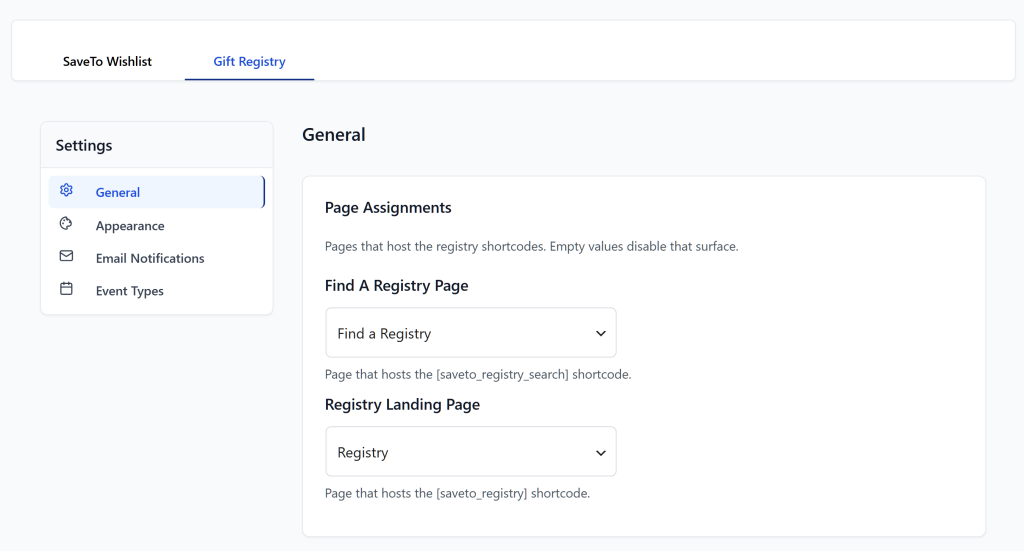This screenshot has width=1024, height=551.
Task: Go to Email Notifications settings
Action: click(157, 258)
